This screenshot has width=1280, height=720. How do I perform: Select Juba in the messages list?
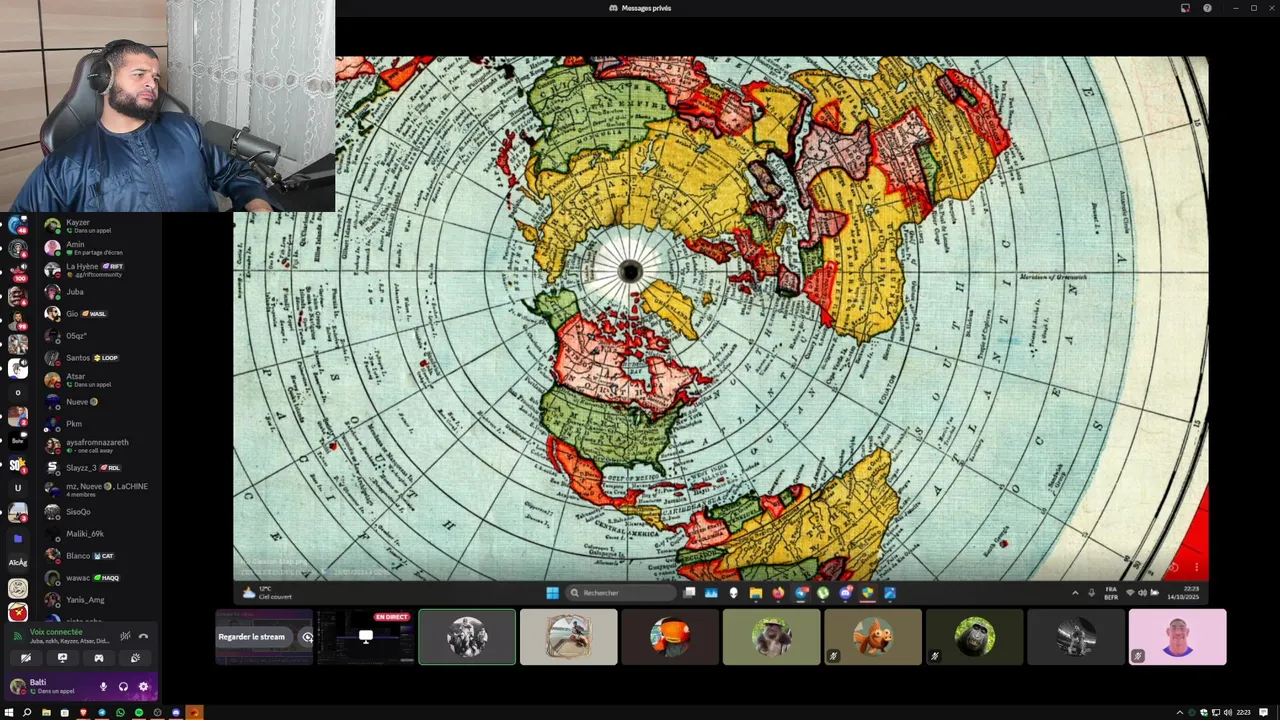coord(98,292)
